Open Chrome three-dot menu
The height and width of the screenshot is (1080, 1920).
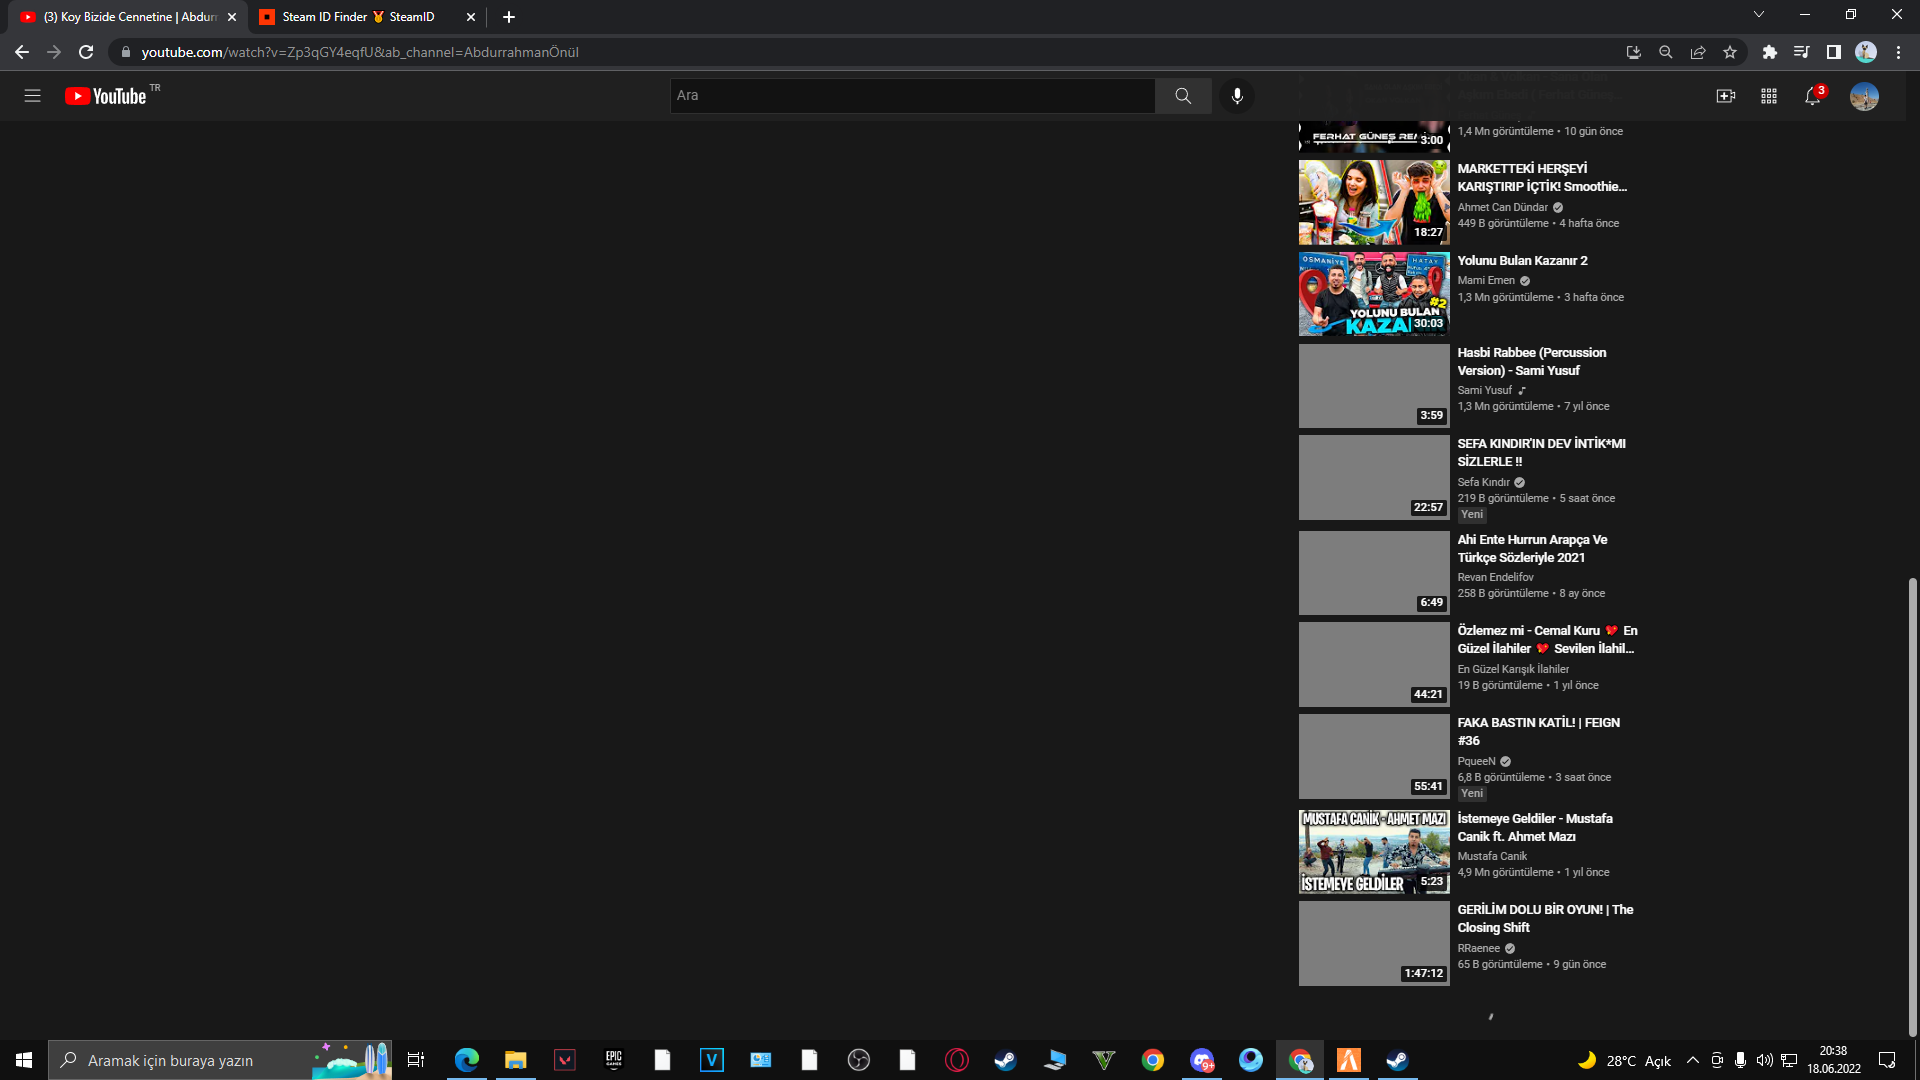[x=1898, y=52]
